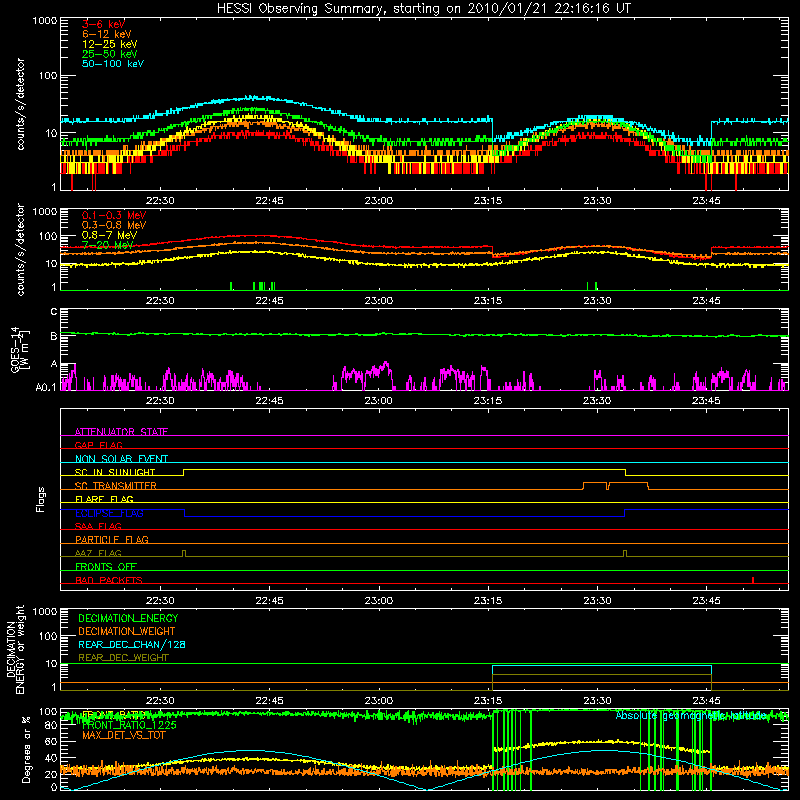
Task: Click the Absolute geomagnetic latitude label
Action: 691,716
